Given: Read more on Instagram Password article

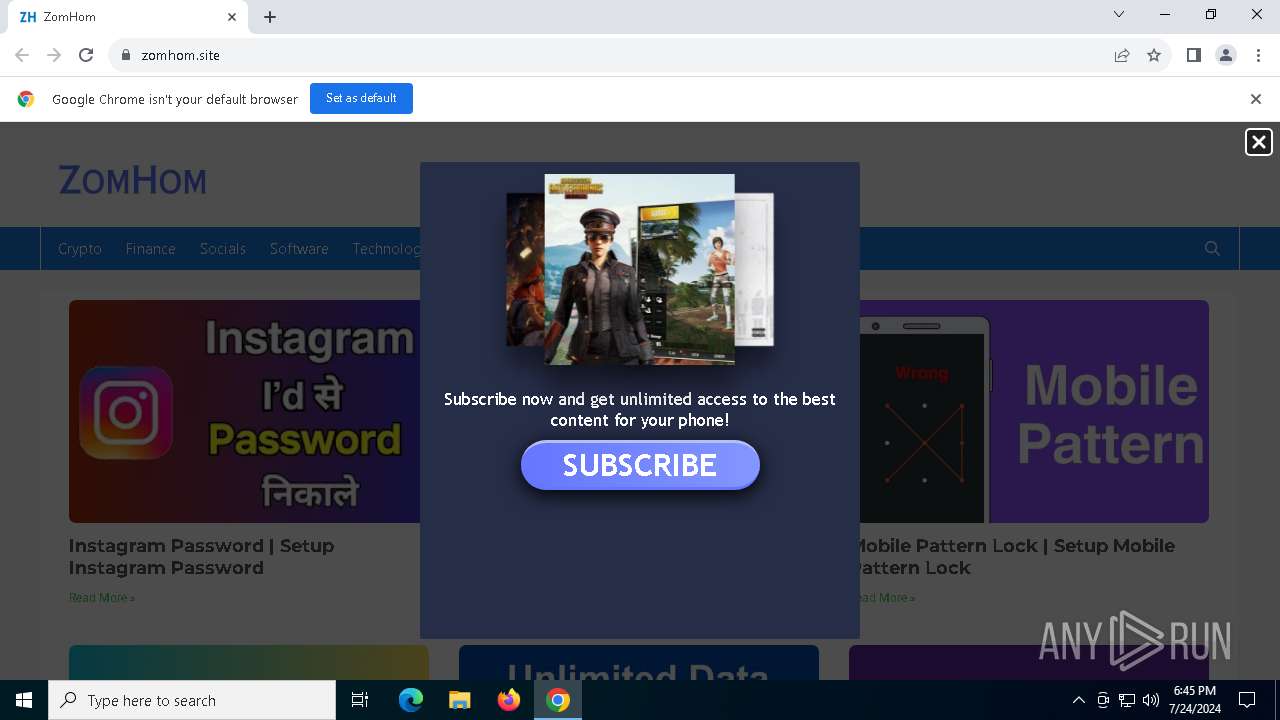Looking at the screenshot, I should pyautogui.click(x=102, y=598).
